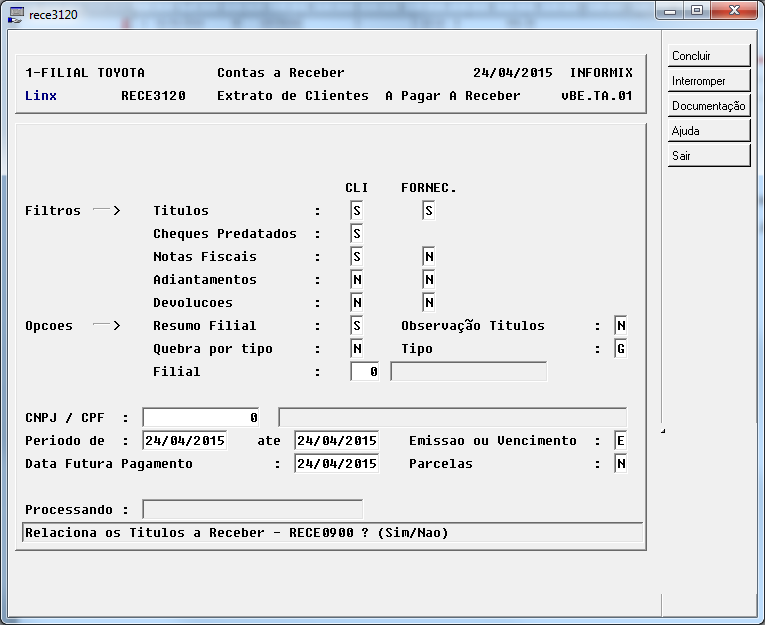Viewport: 765px width, 625px height.
Task: Exit using the Sair button
Action: pos(708,156)
